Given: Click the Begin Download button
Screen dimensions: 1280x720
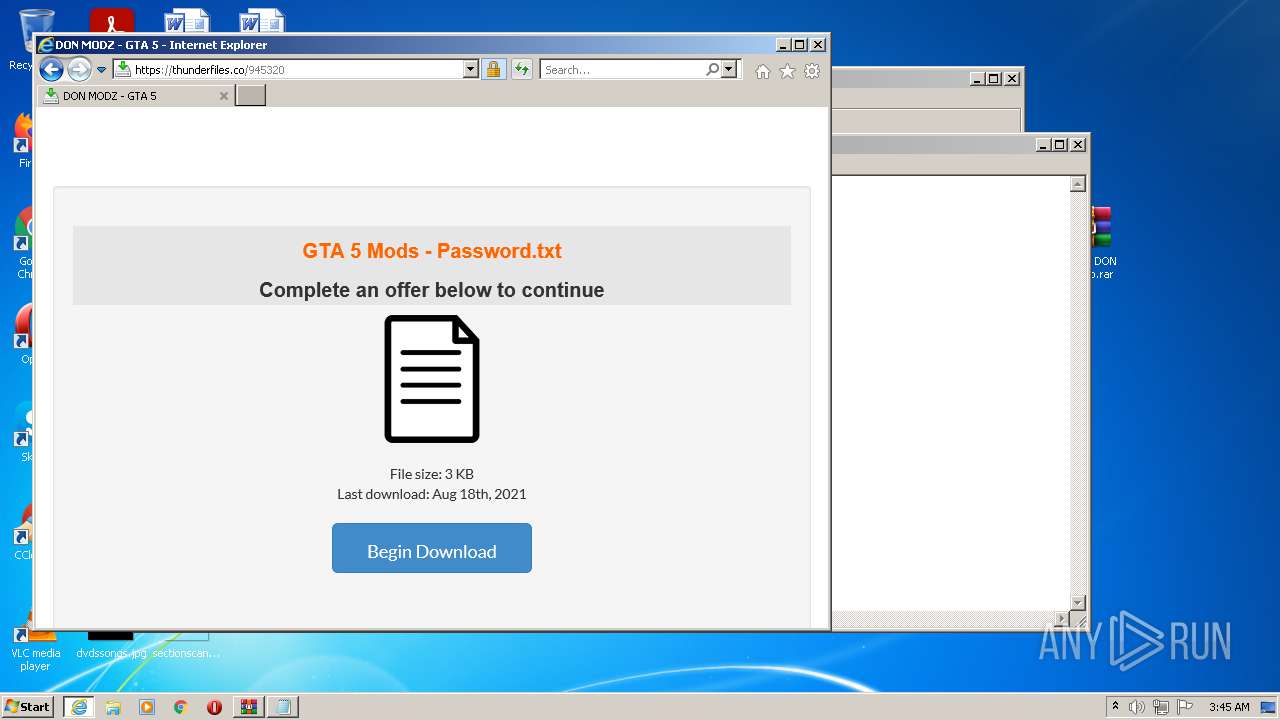Looking at the screenshot, I should pyautogui.click(x=432, y=548).
